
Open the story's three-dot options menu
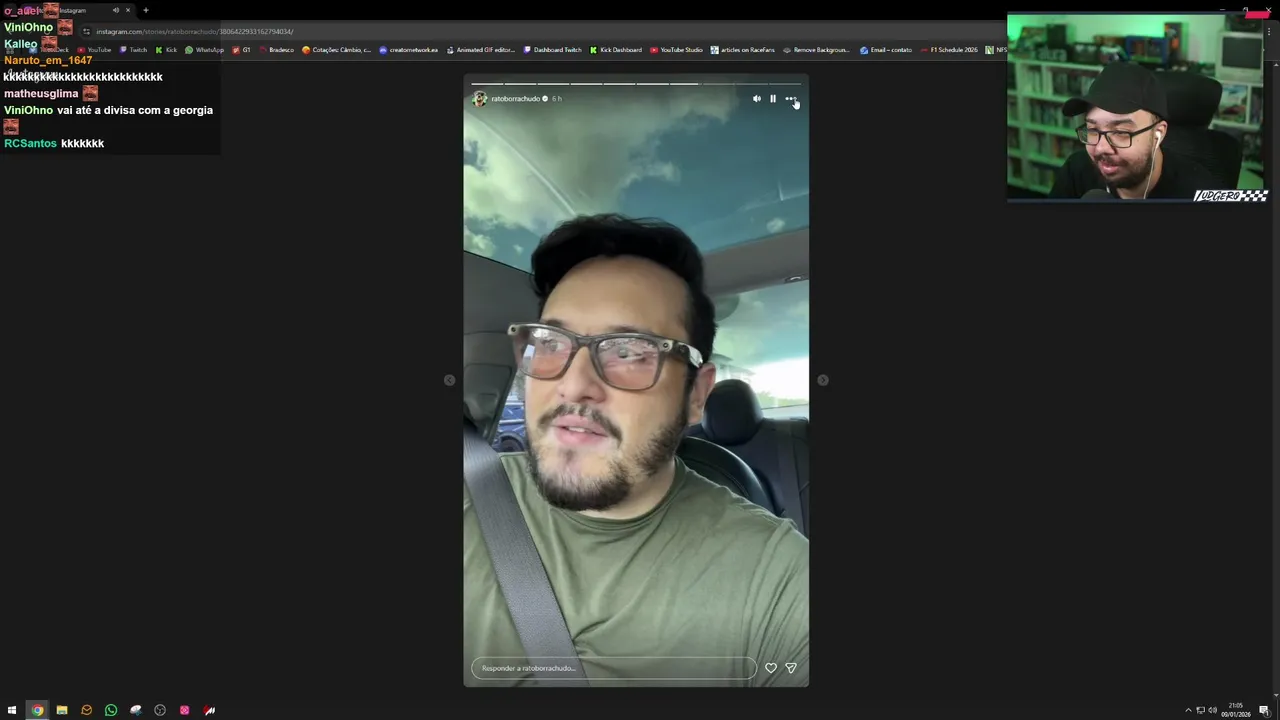point(790,99)
